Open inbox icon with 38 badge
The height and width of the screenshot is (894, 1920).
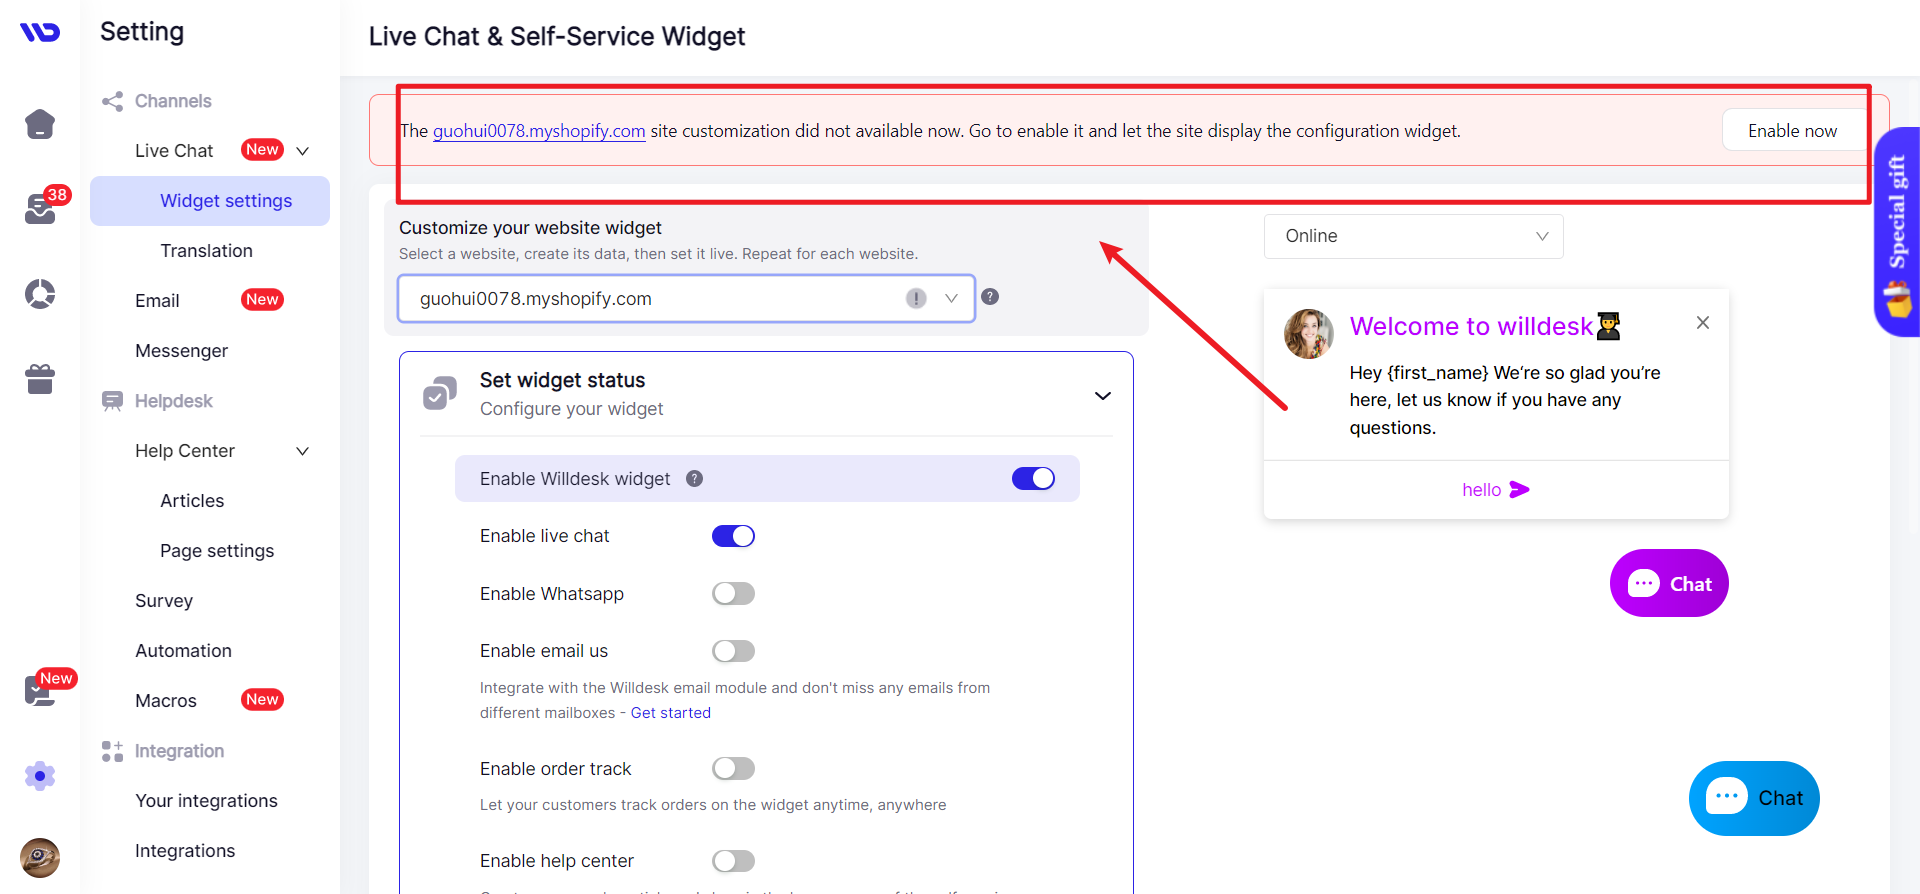coord(40,208)
